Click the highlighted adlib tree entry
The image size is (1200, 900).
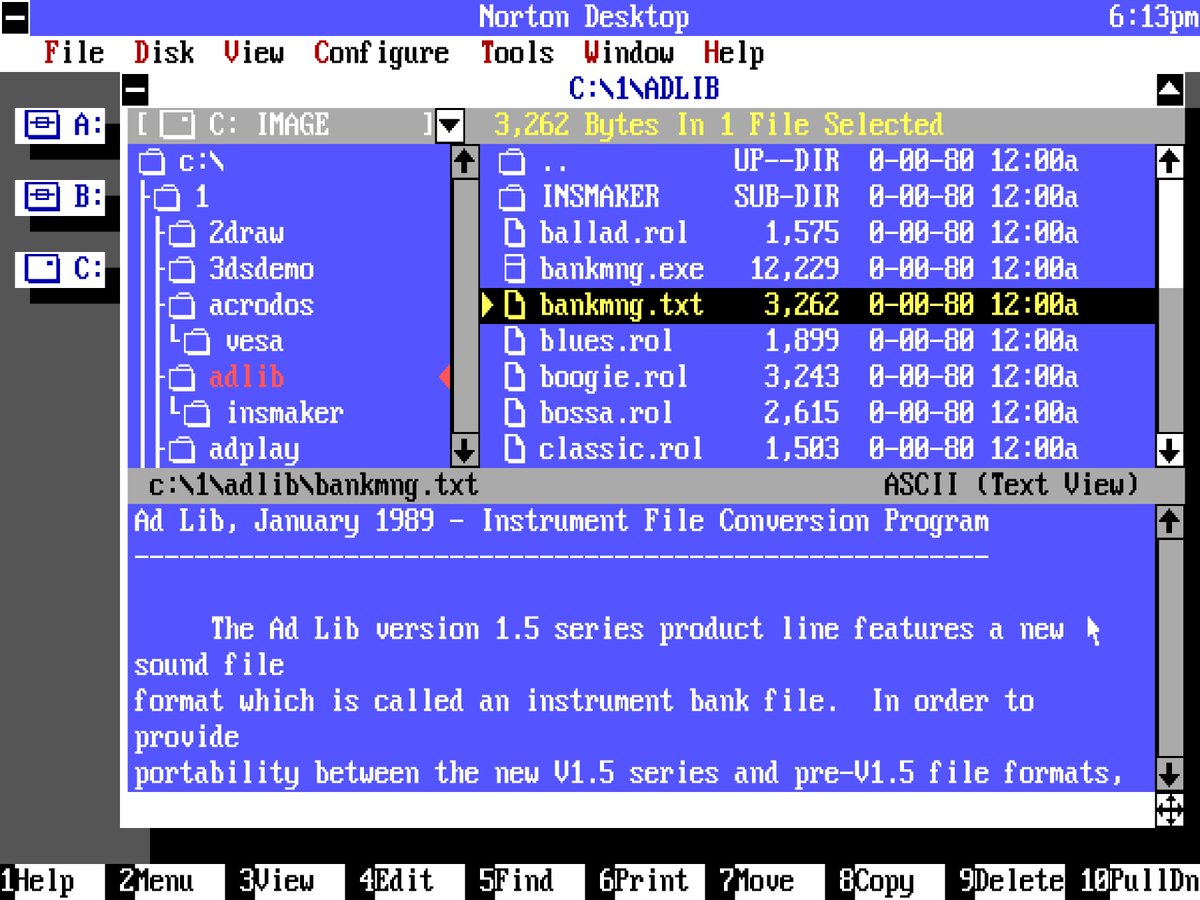pos(246,377)
